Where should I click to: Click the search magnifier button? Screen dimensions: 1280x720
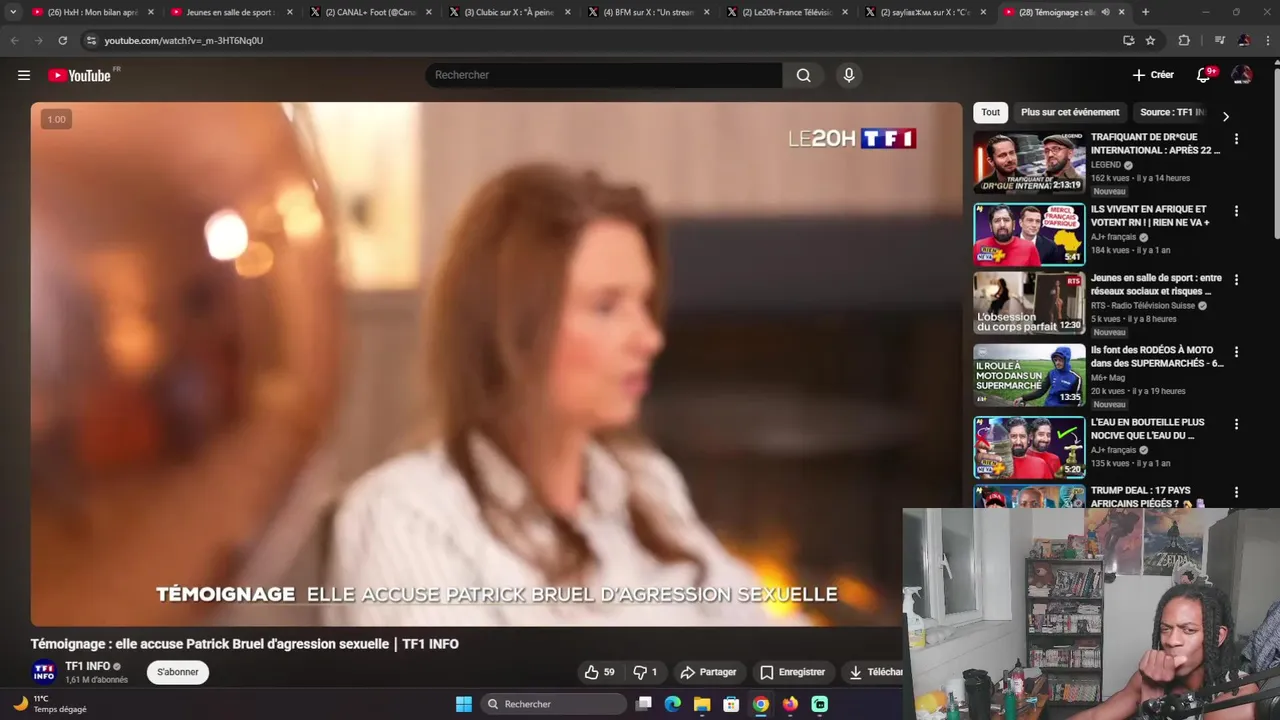[803, 75]
